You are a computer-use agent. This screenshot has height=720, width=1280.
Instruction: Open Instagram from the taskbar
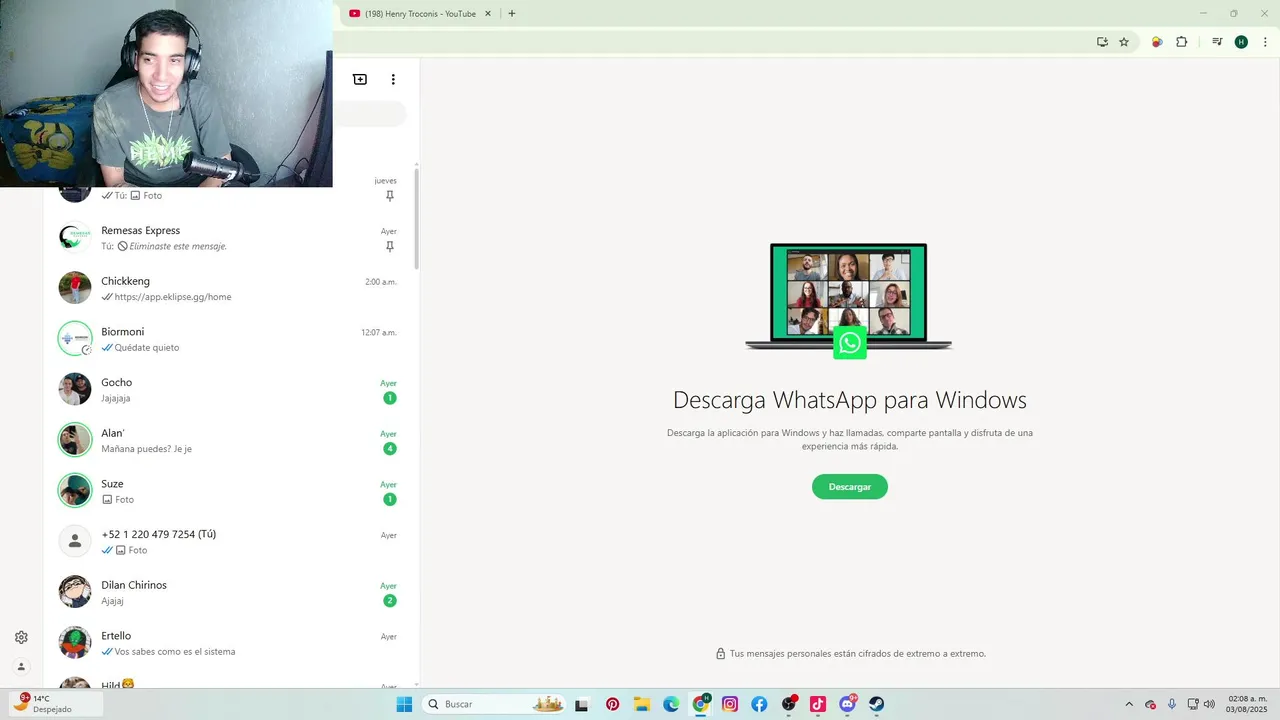point(730,704)
